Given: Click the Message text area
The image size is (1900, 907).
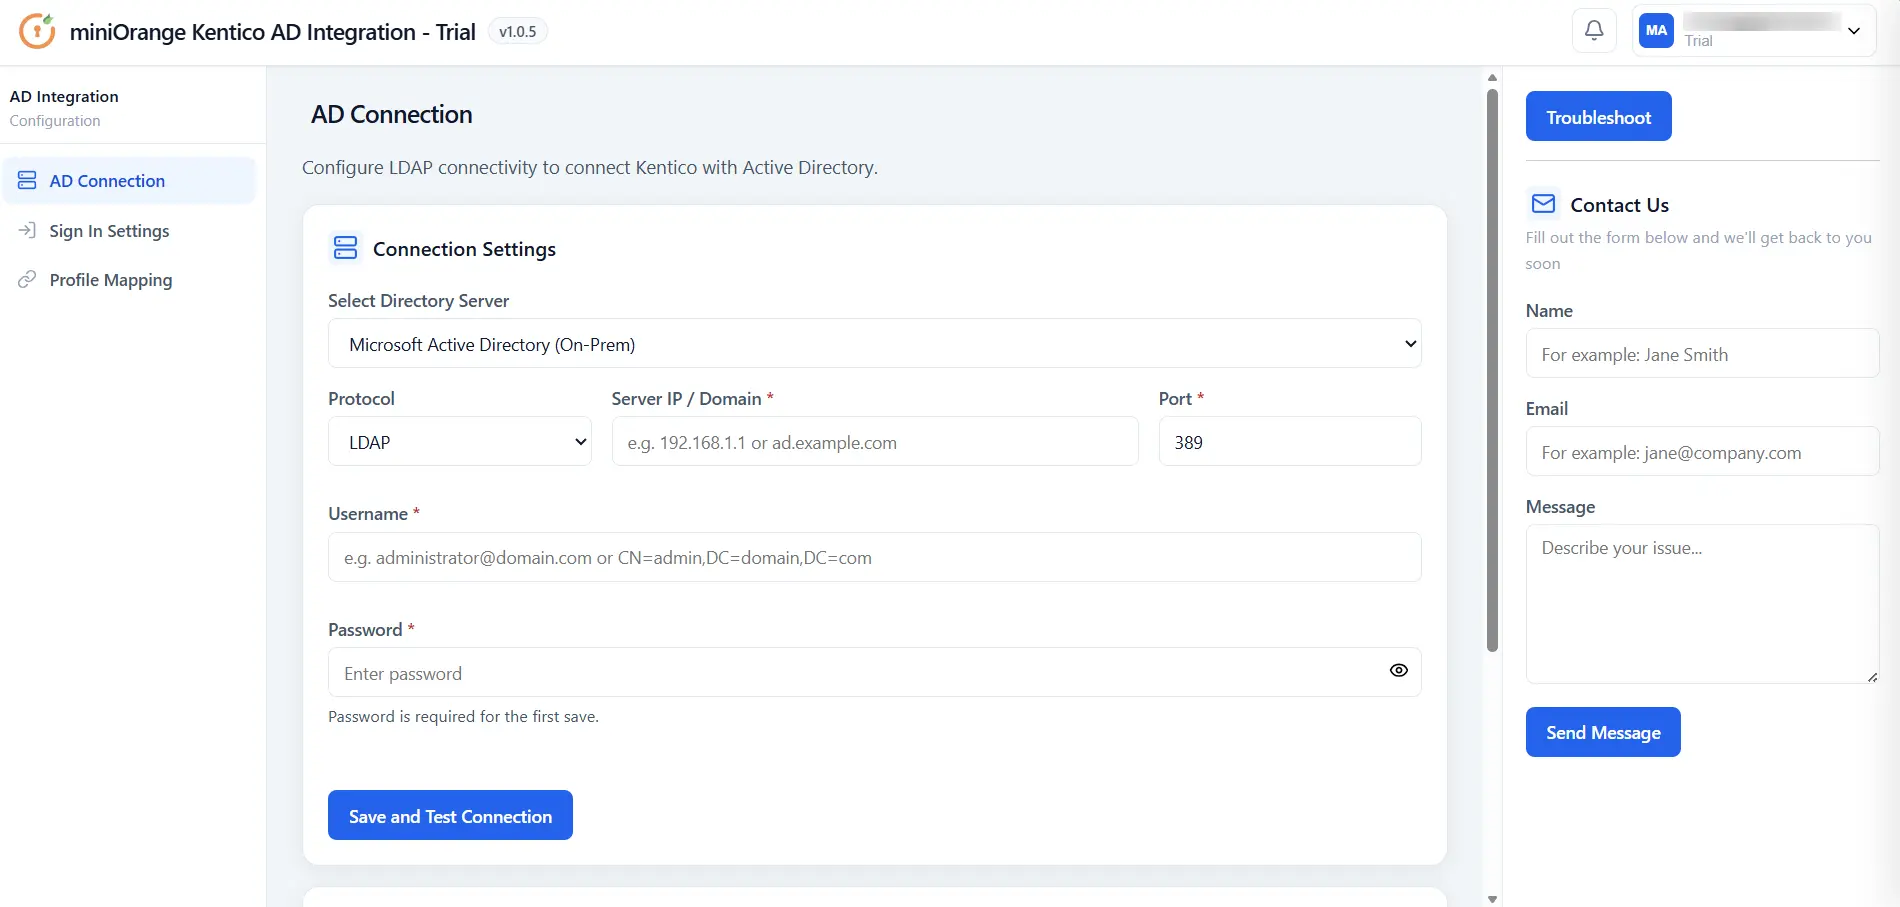Looking at the screenshot, I should [1702, 604].
